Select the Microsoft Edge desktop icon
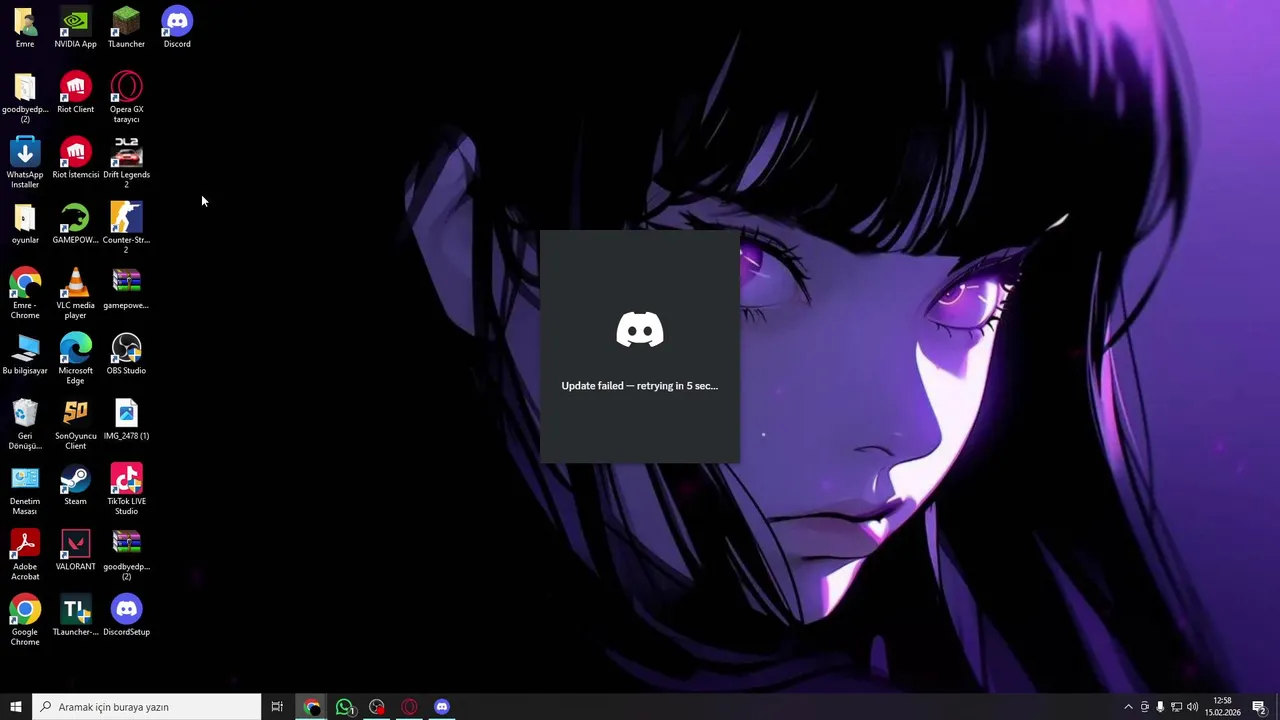 (75, 358)
